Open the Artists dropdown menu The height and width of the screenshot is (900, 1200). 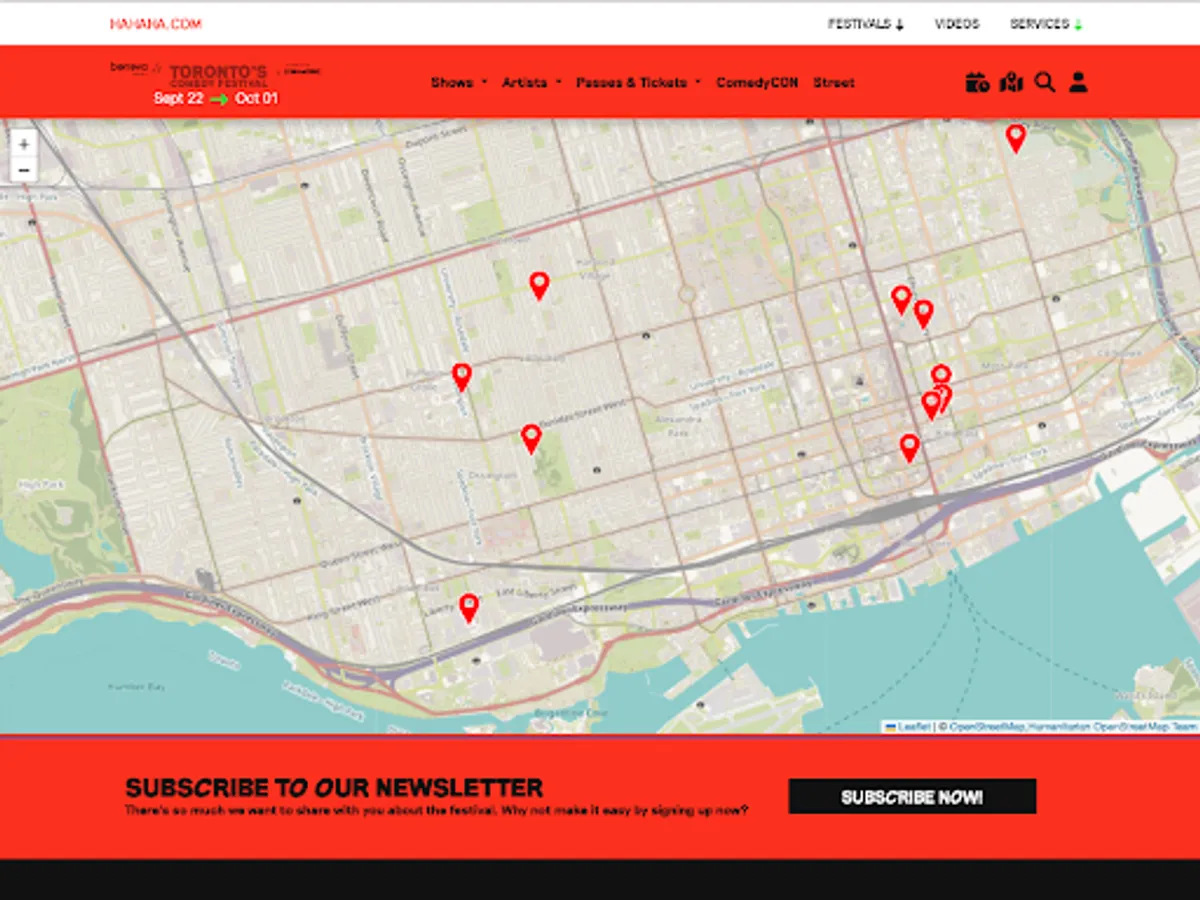tap(532, 83)
